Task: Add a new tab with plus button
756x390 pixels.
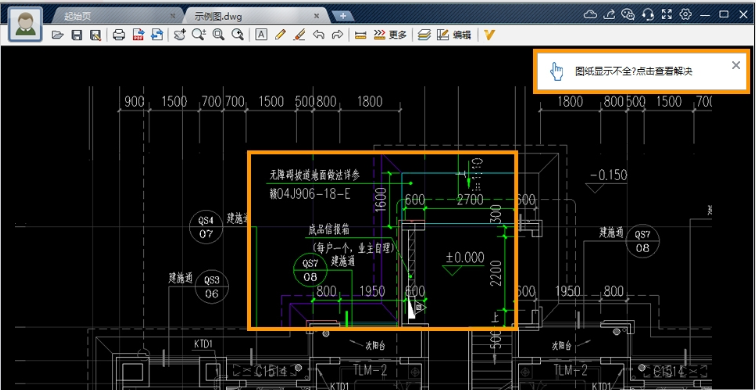Action: (343, 16)
